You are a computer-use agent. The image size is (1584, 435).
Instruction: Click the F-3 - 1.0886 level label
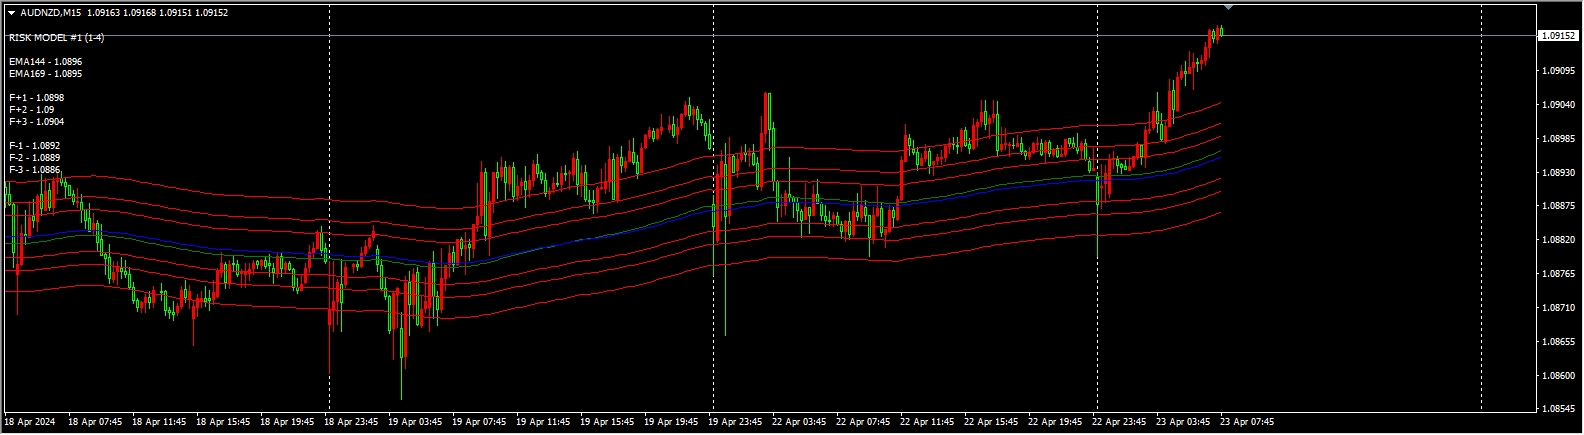tap(34, 170)
